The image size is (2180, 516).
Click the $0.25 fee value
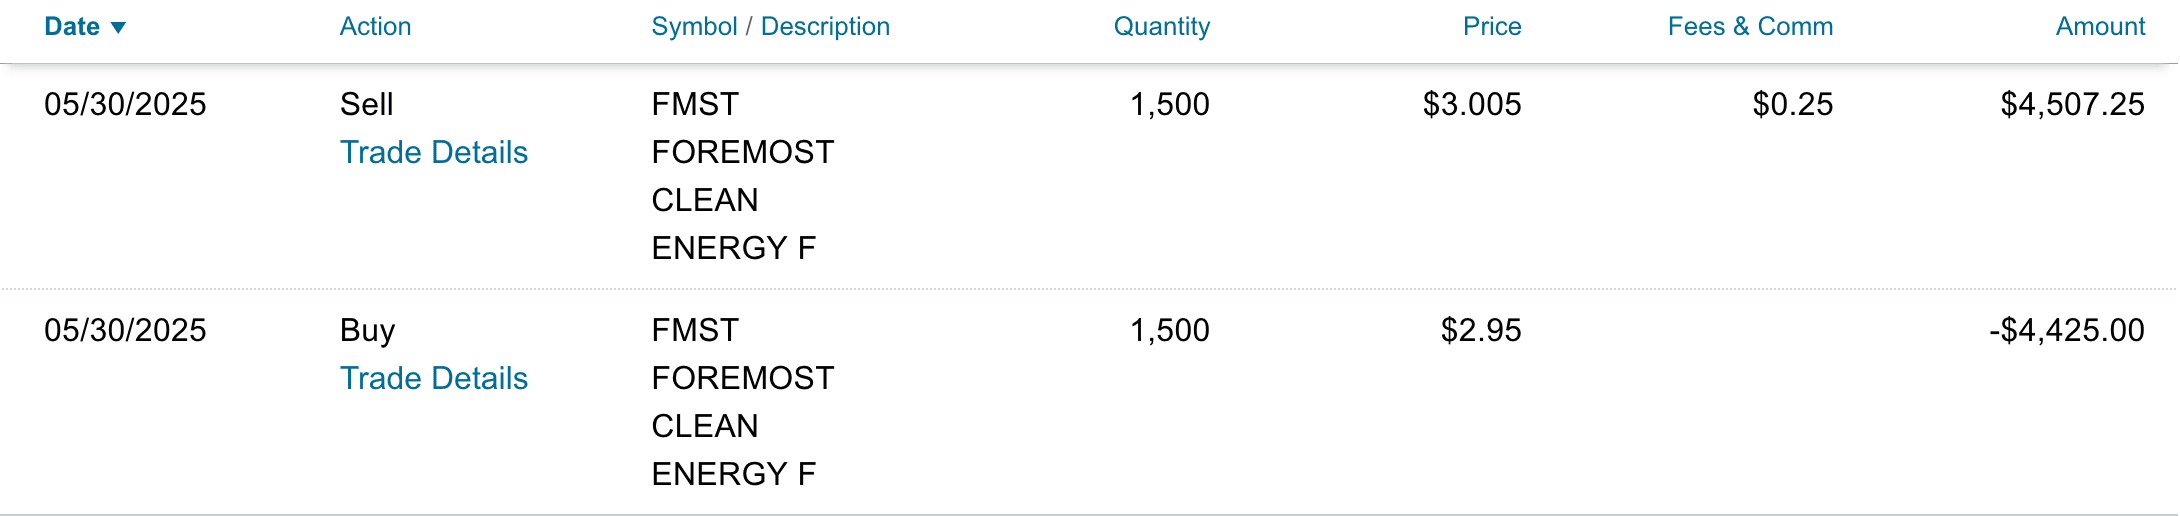[1793, 104]
